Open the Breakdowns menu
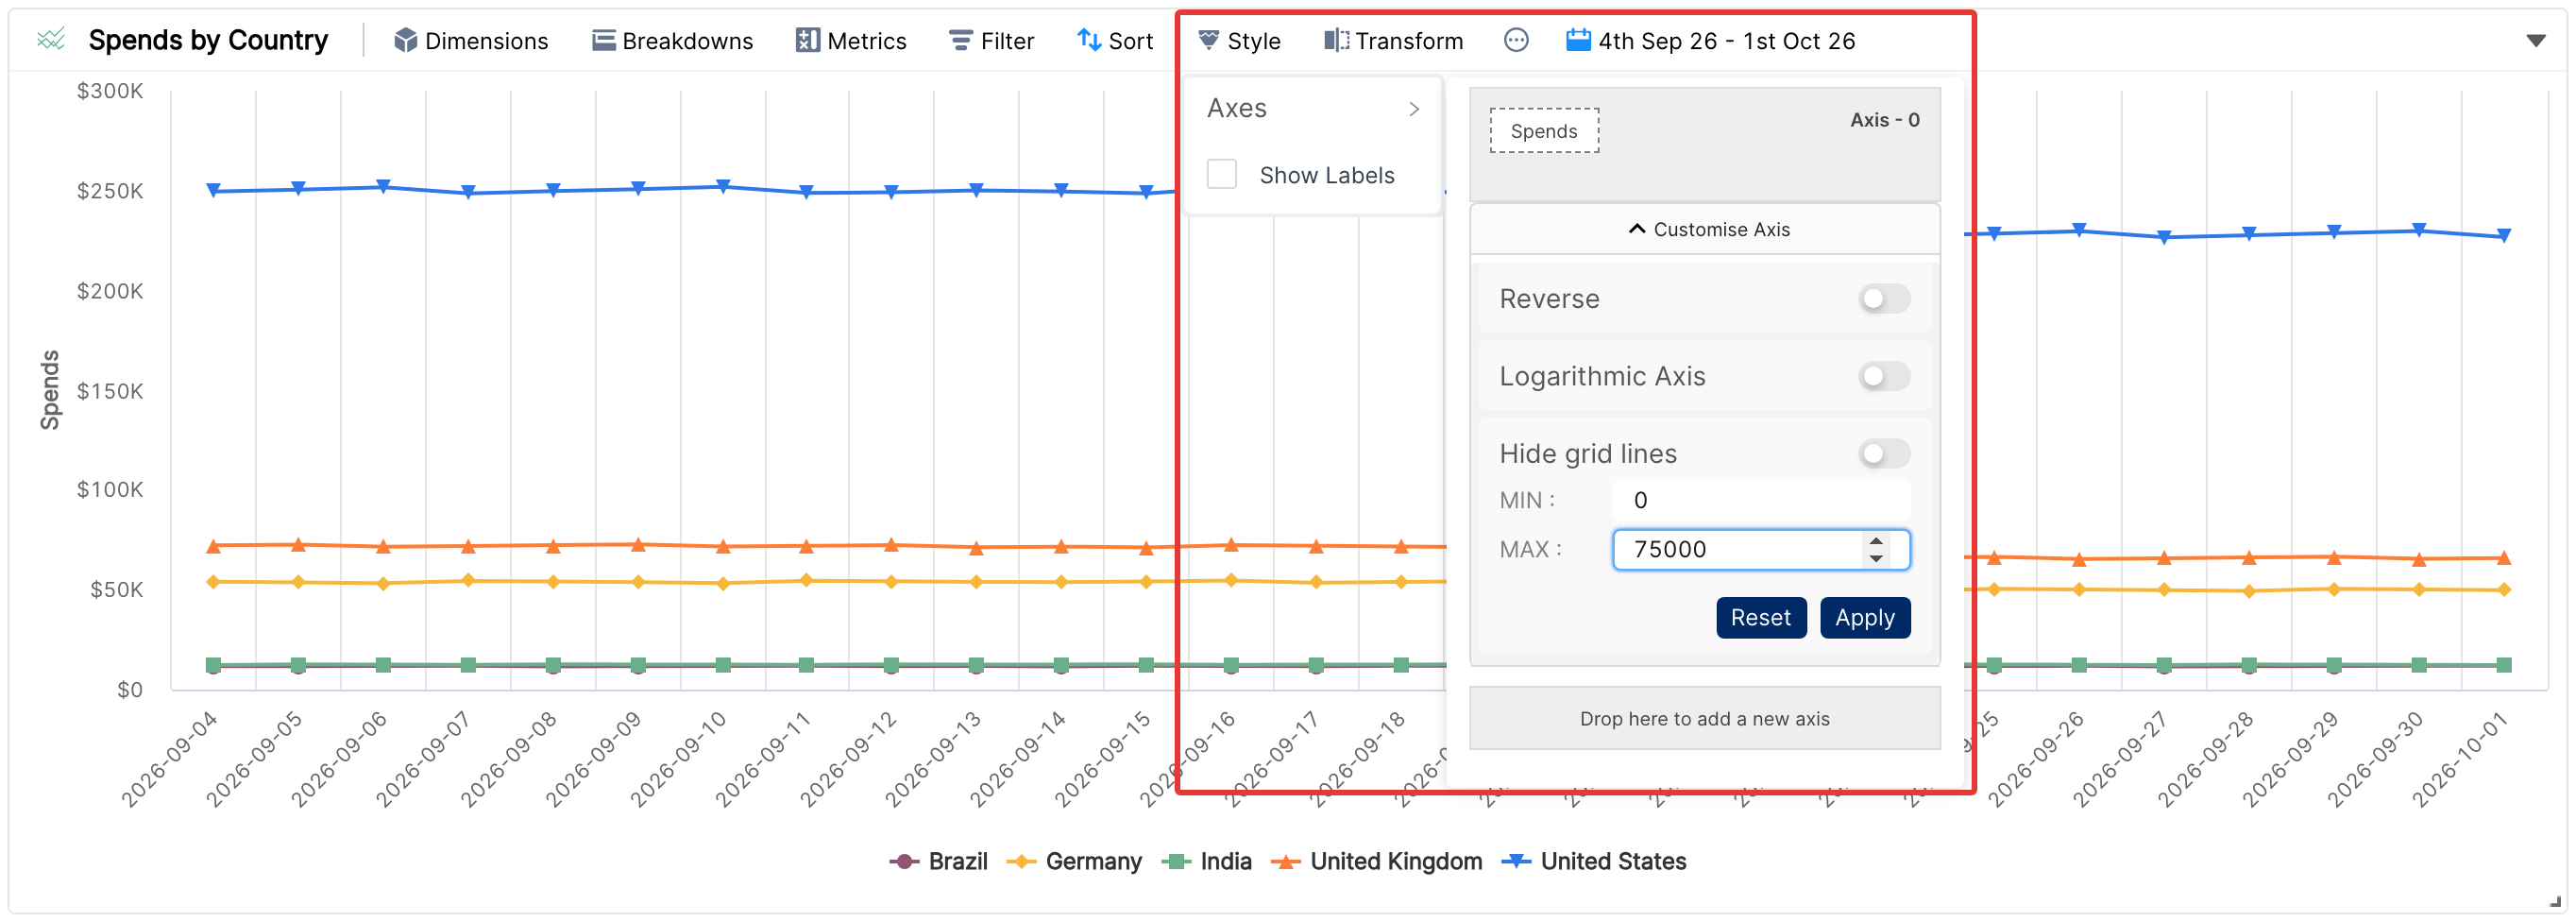2576x922 pixels. click(x=672, y=41)
